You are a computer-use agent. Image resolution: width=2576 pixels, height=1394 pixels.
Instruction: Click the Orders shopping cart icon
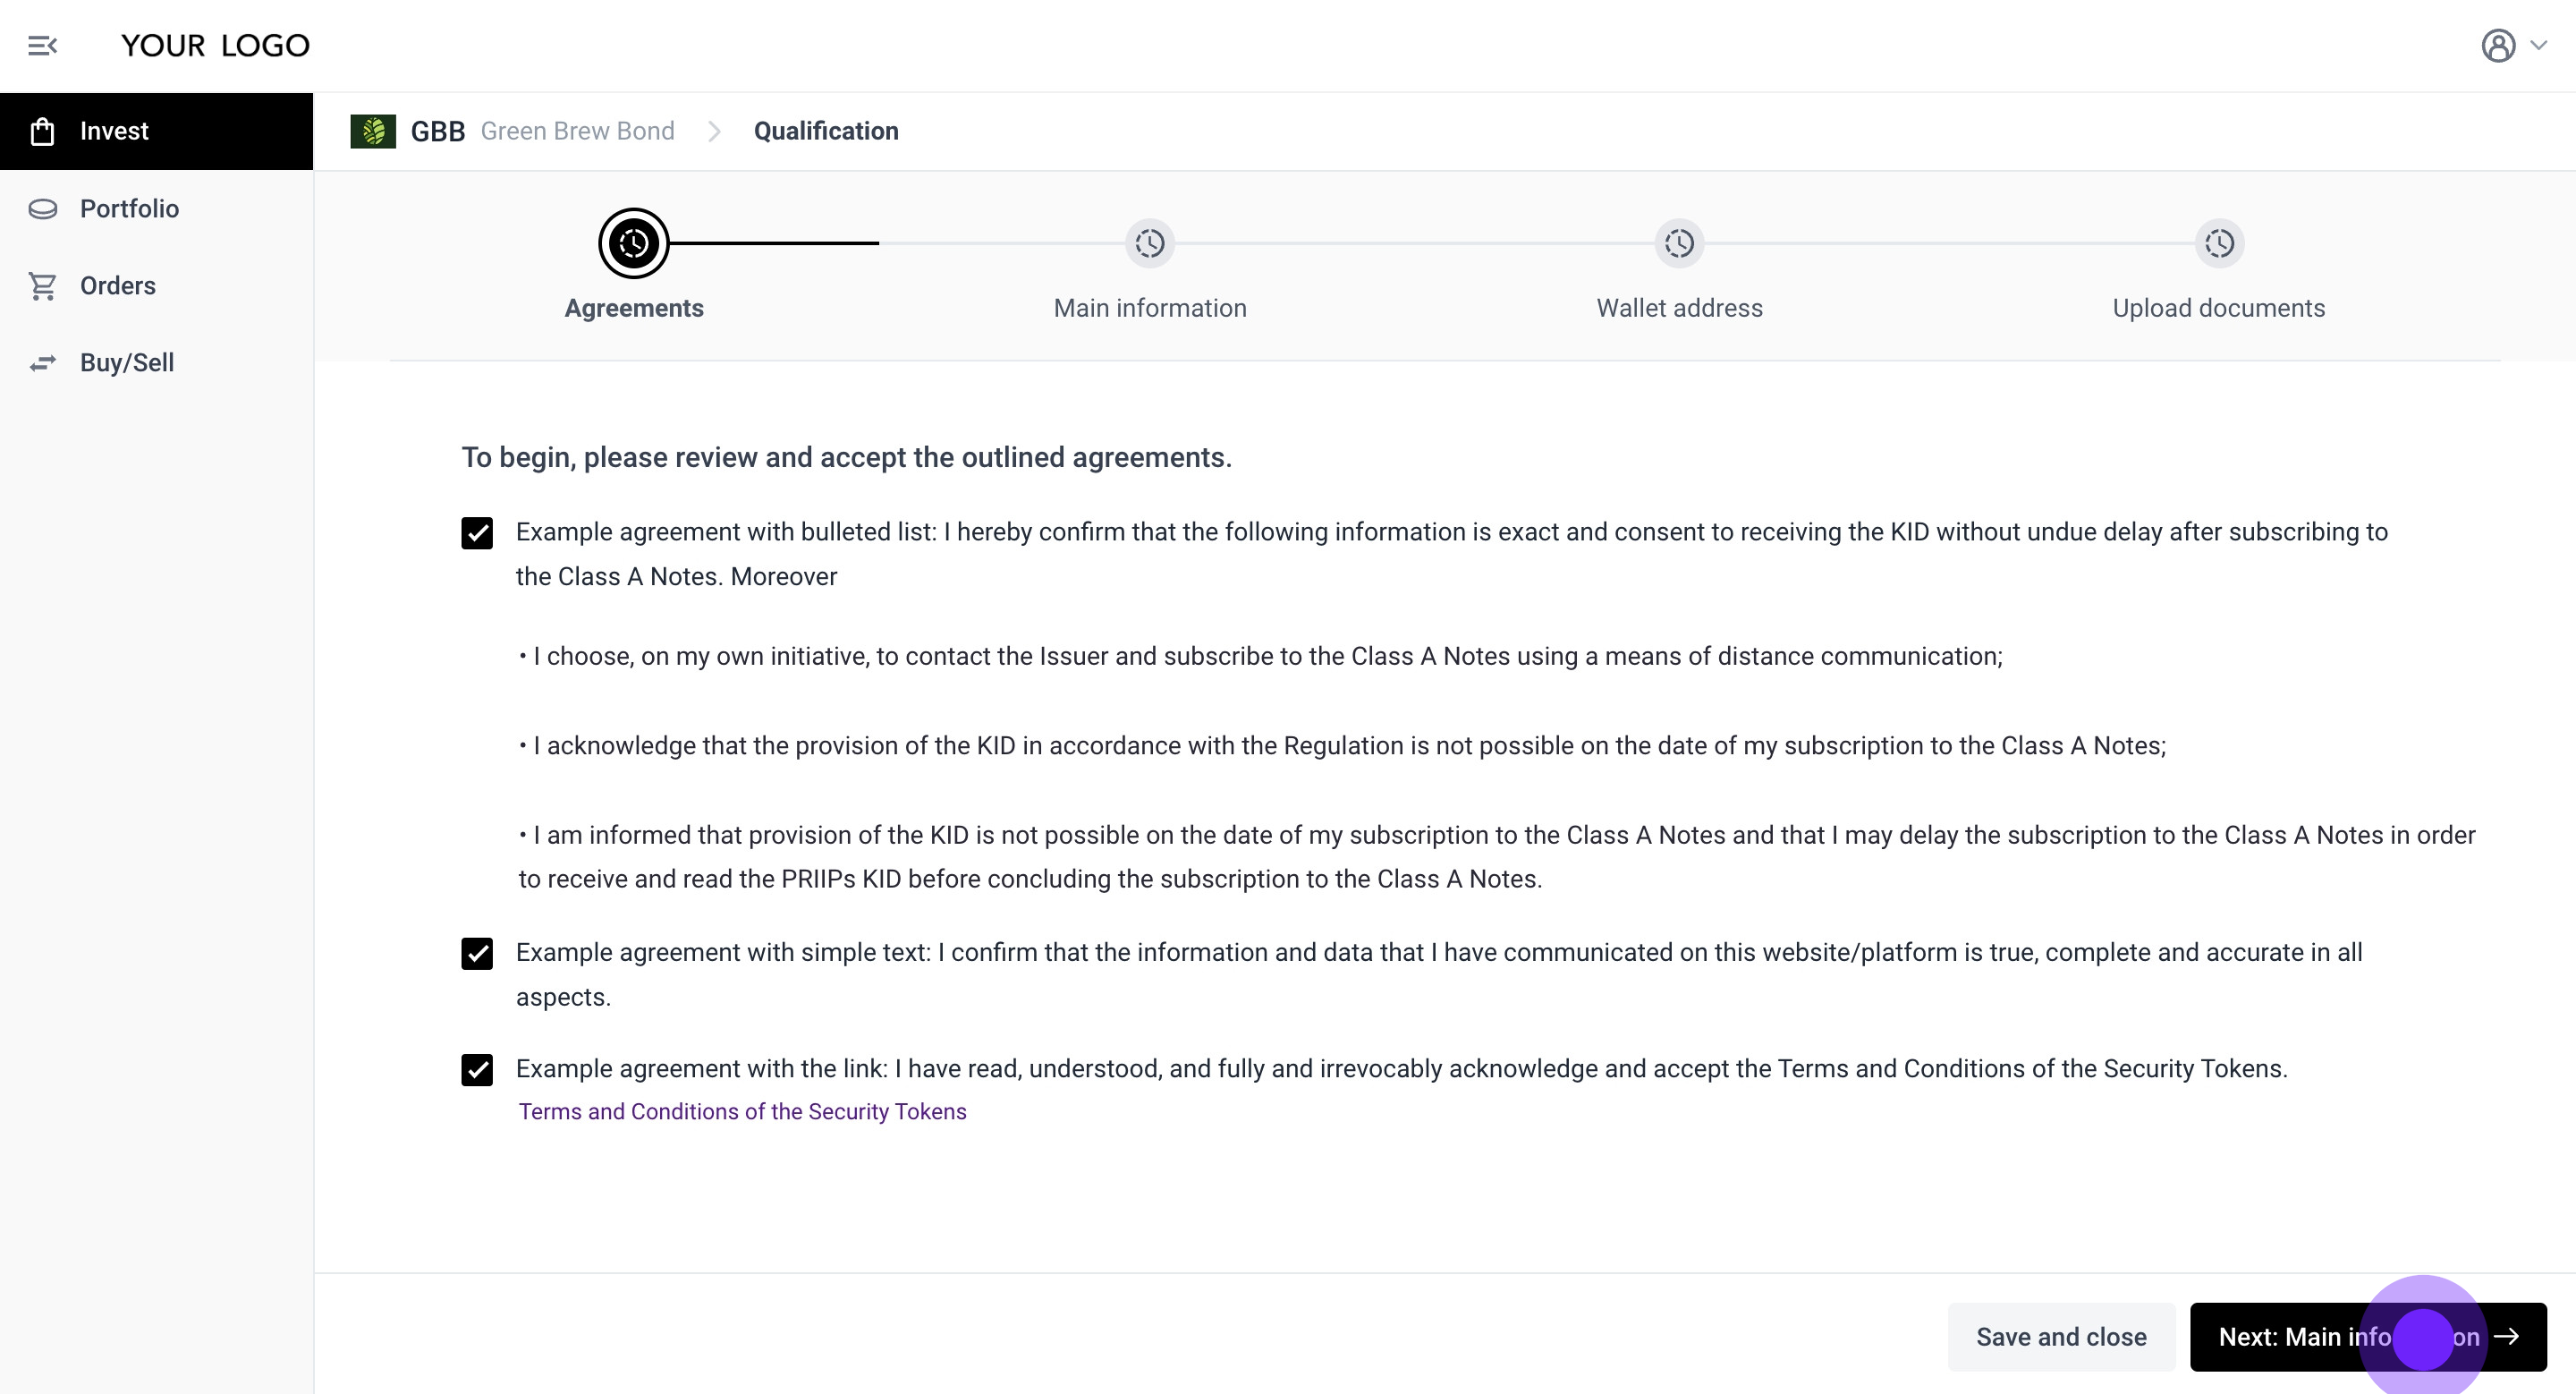coord(42,286)
